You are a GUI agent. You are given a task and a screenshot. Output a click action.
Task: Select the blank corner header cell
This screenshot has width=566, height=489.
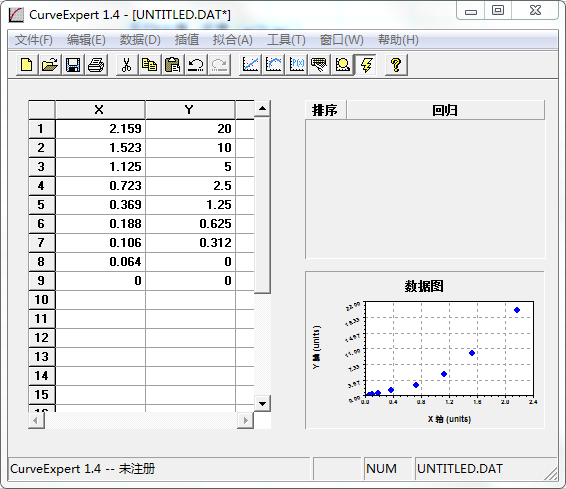pyautogui.click(x=42, y=110)
